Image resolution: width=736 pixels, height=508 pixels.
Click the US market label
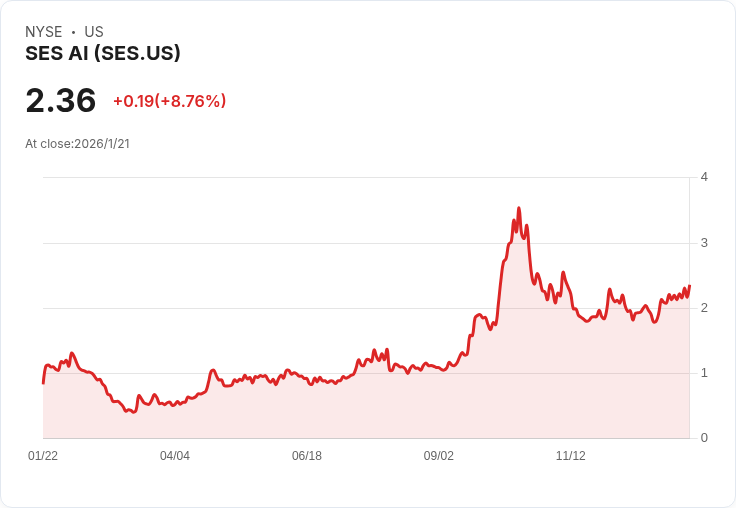[x=94, y=32]
